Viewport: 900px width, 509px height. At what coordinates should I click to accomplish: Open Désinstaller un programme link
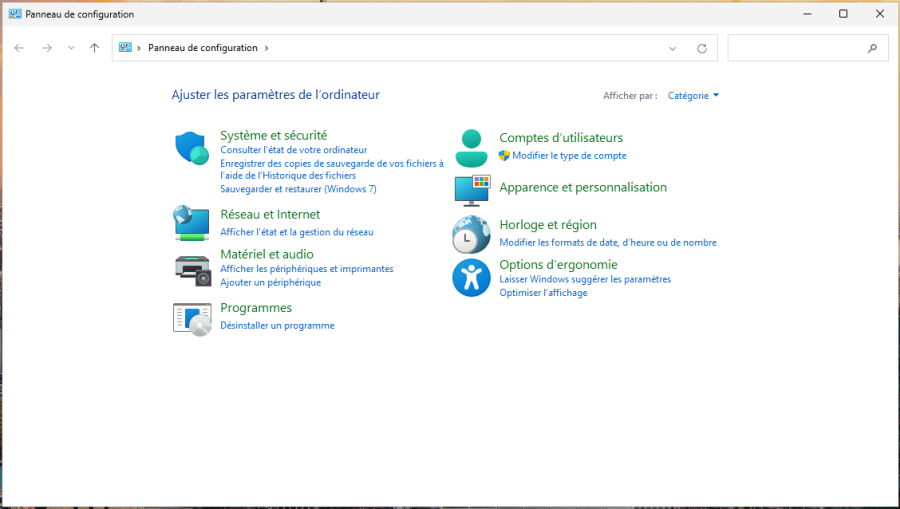(x=277, y=326)
